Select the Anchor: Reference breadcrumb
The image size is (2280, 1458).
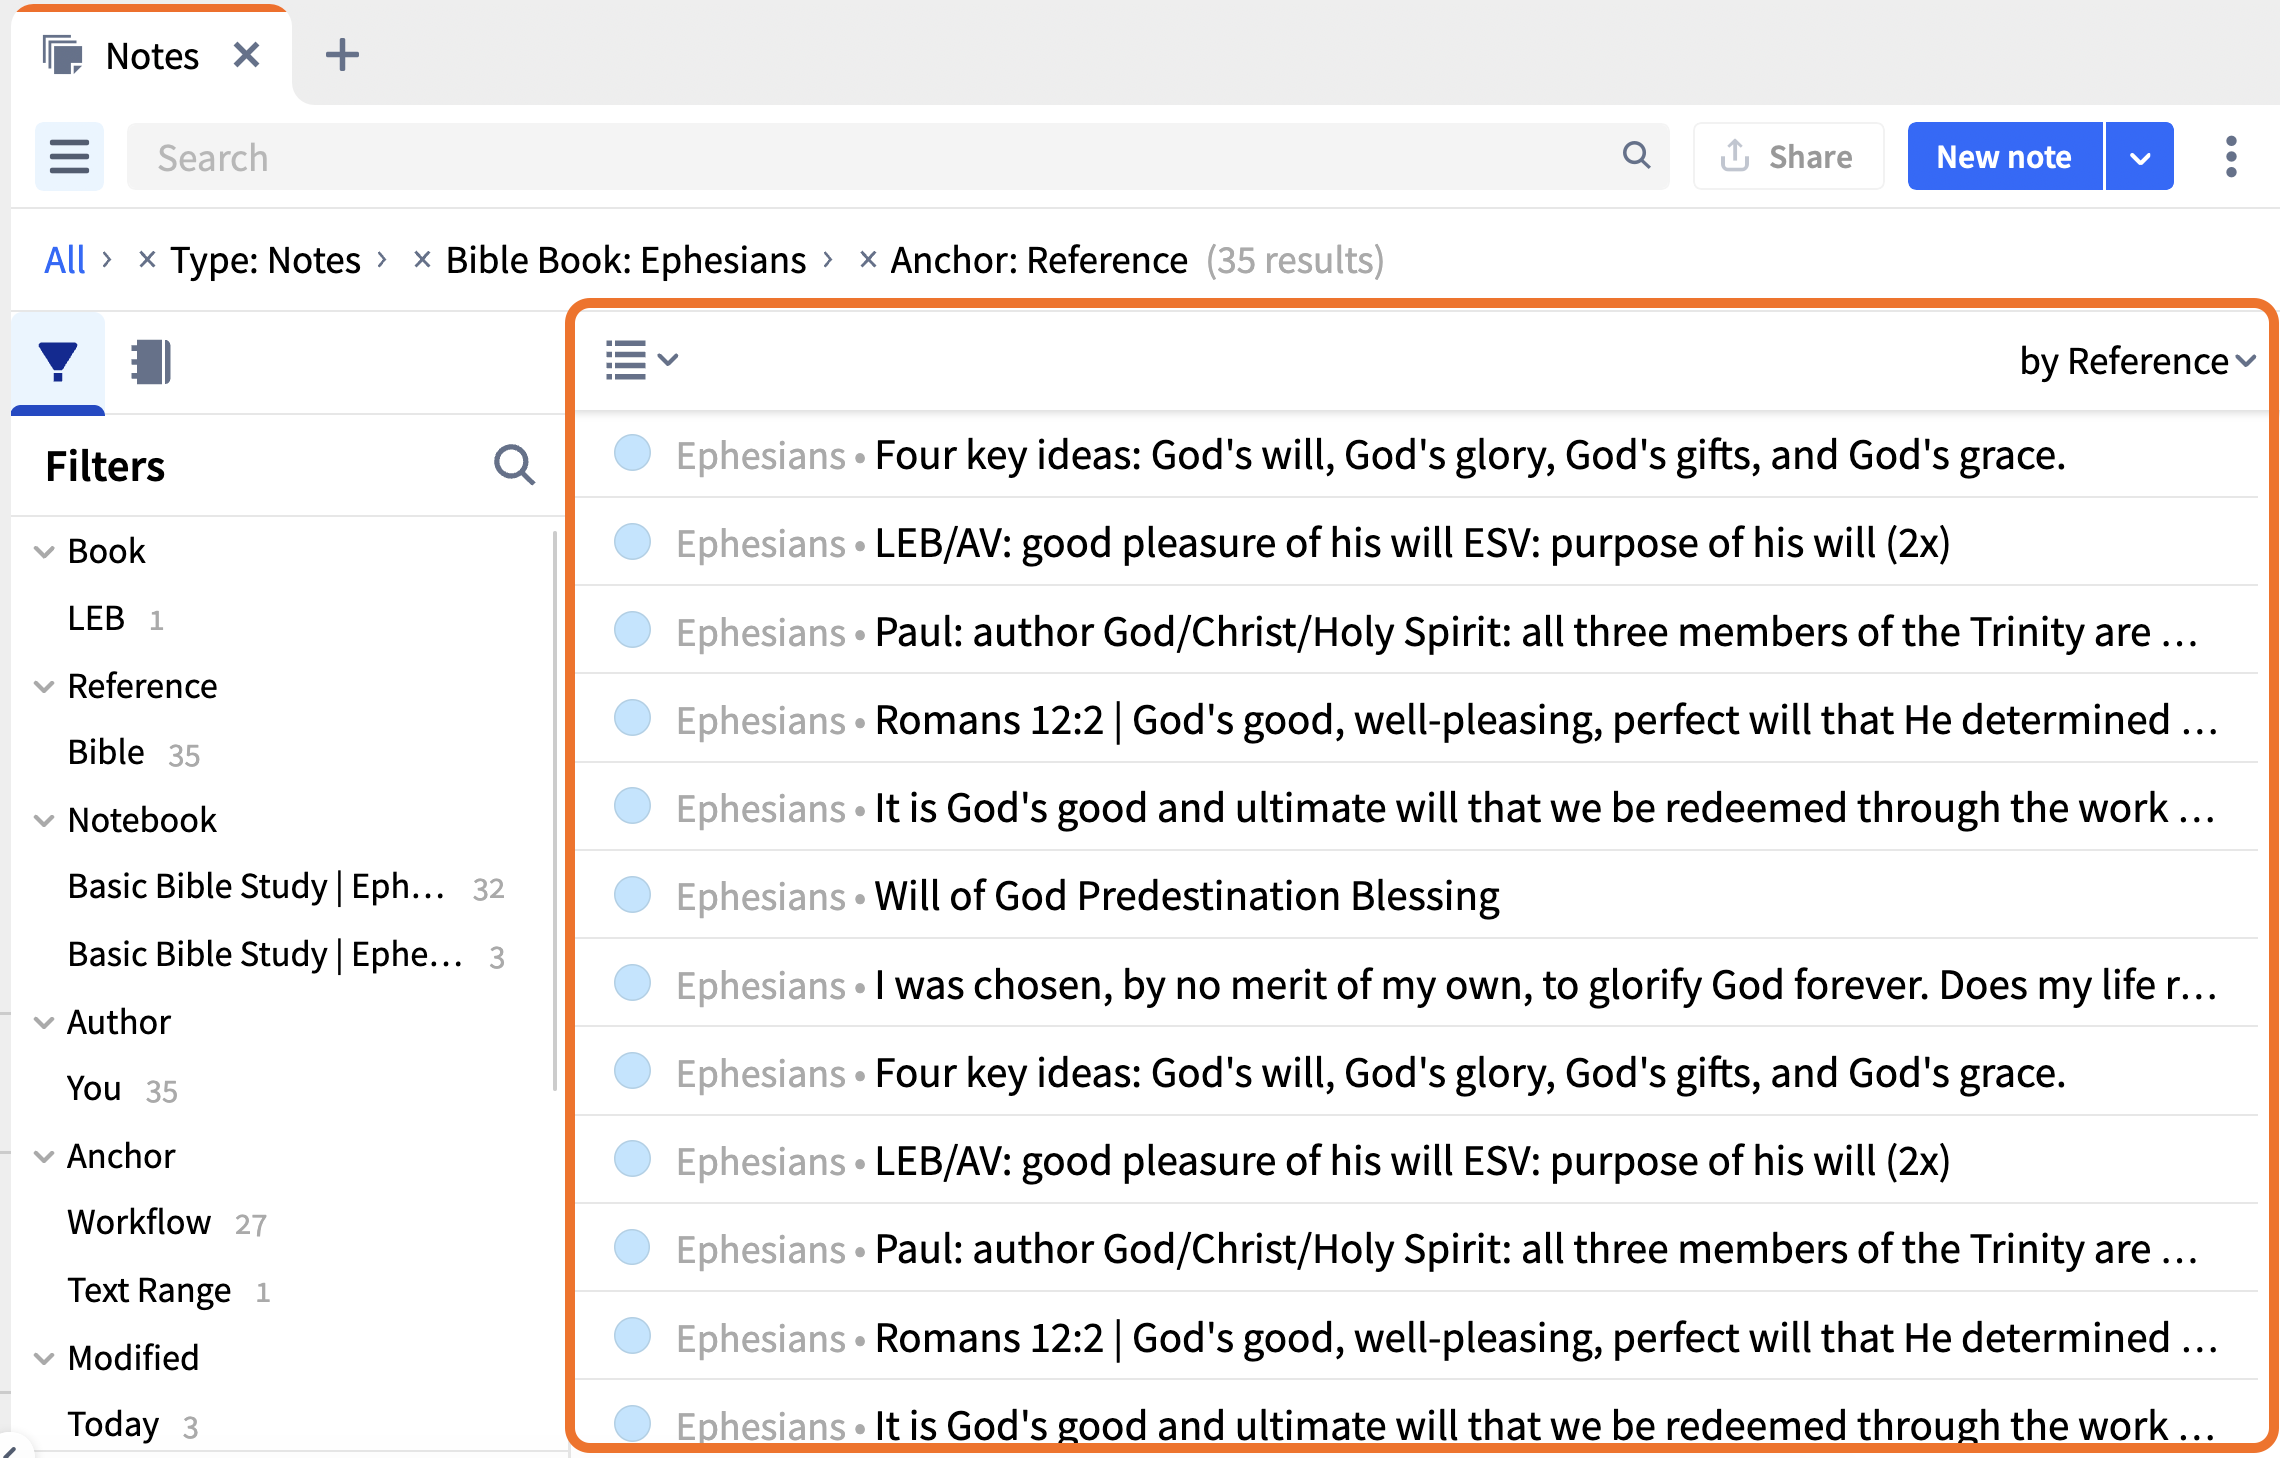[1039, 260]
